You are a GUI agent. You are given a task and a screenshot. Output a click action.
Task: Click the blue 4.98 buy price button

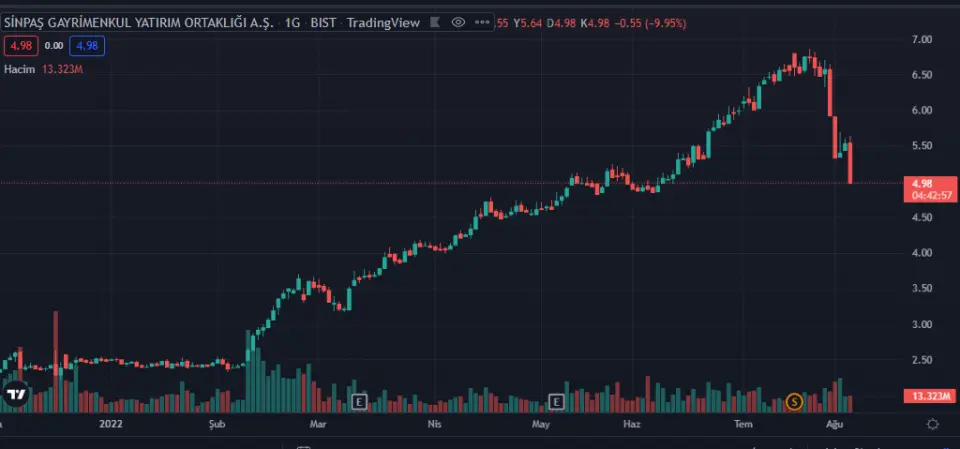tap(87, 45)
